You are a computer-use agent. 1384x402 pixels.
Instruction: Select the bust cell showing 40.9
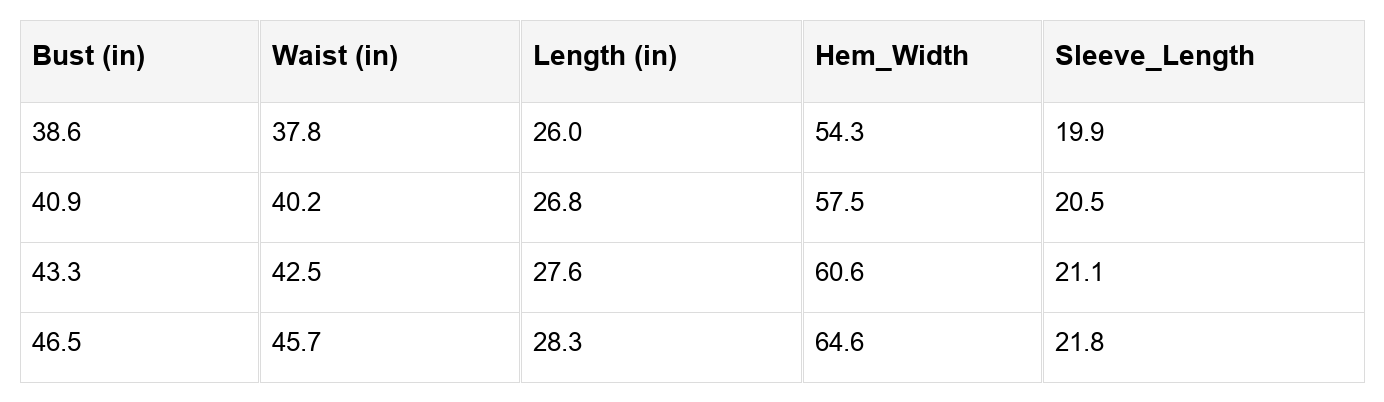[57, 203]
